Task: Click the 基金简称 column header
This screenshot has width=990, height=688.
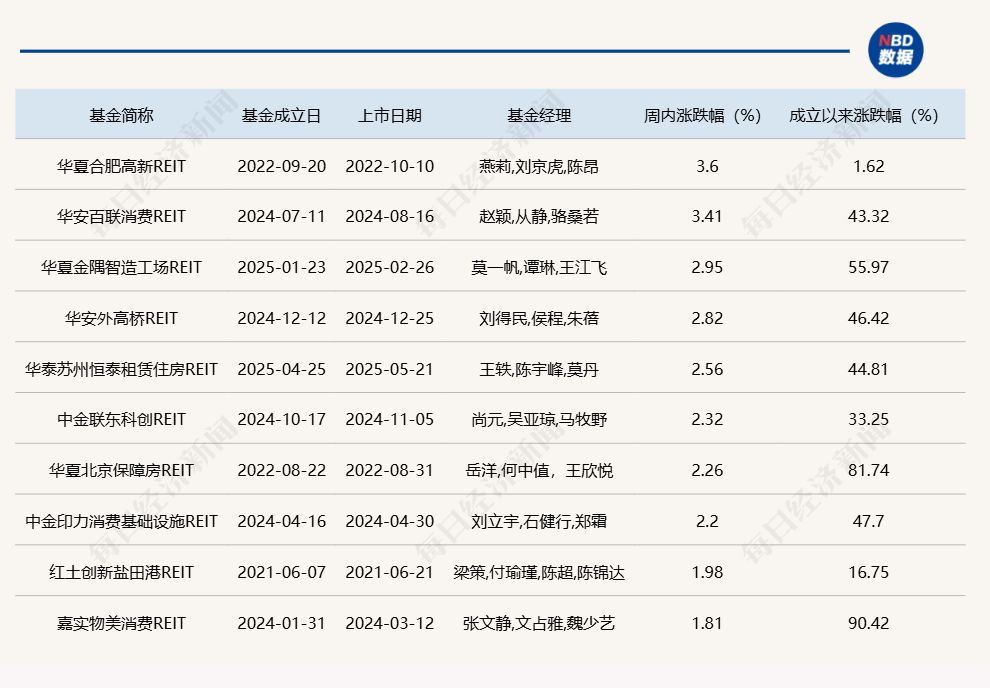Action: point(119,115)
